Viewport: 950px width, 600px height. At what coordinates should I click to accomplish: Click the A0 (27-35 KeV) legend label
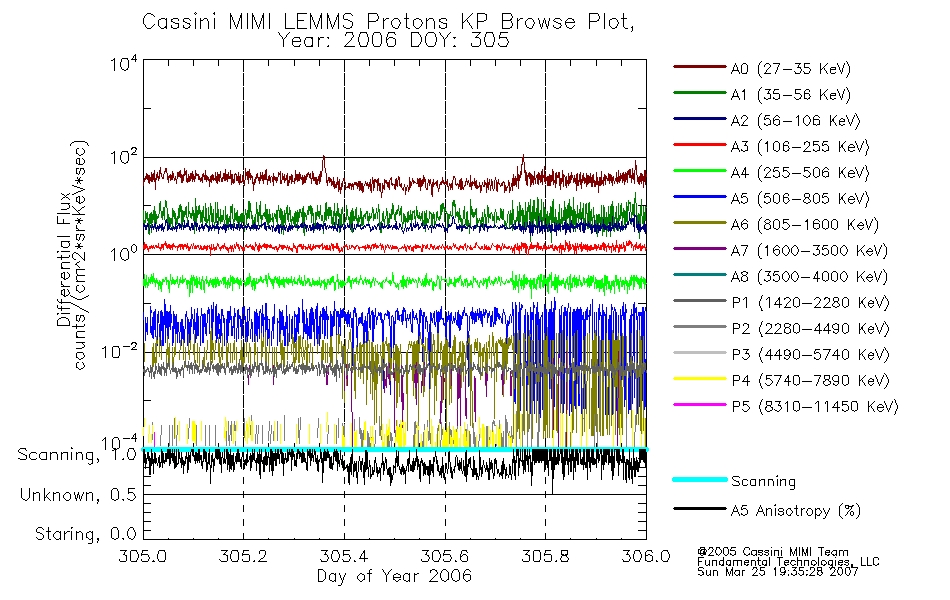coord(791,69)
